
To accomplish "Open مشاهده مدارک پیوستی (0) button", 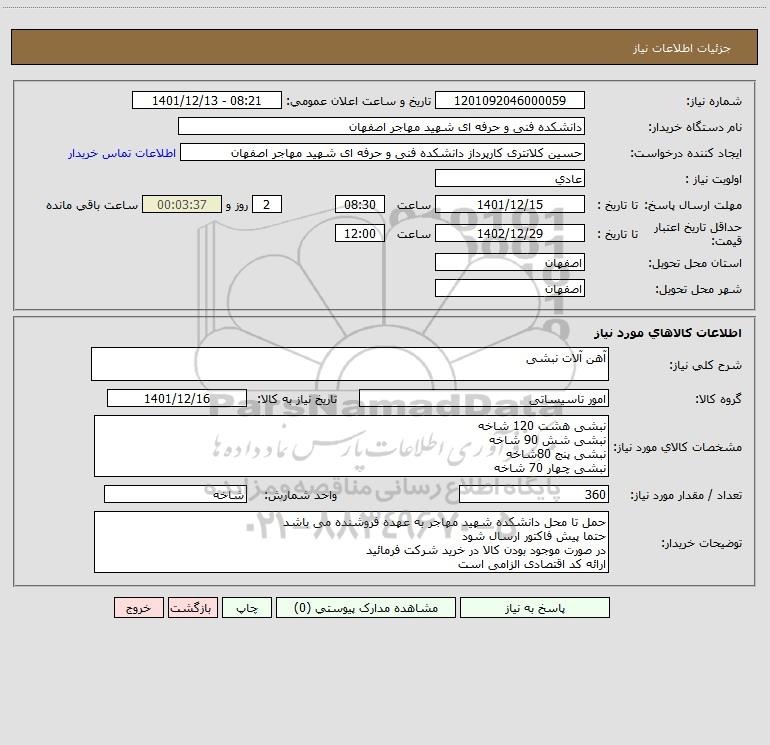I will 366,607.
